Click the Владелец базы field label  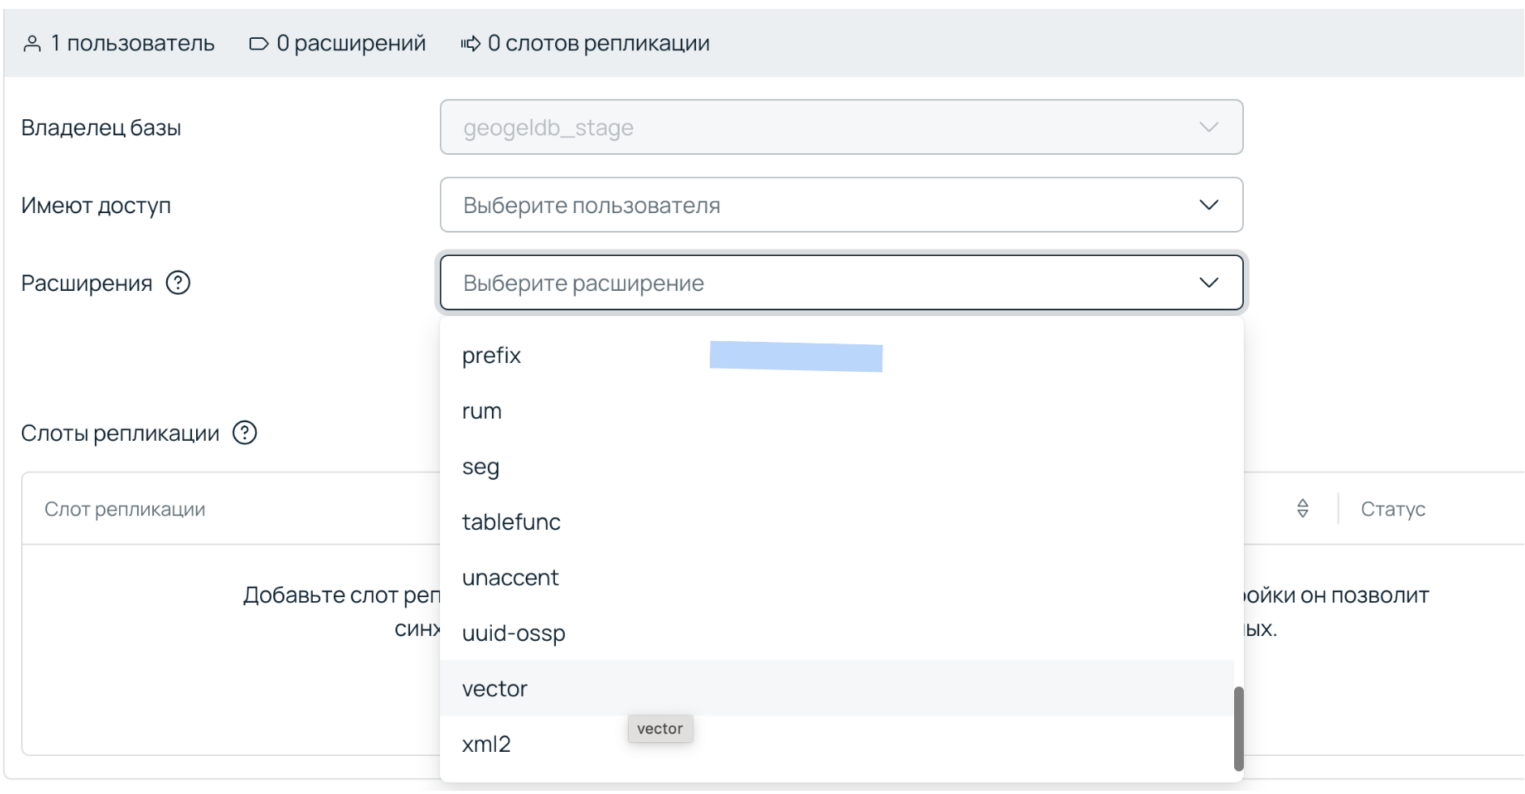click(x=101, y=128)
